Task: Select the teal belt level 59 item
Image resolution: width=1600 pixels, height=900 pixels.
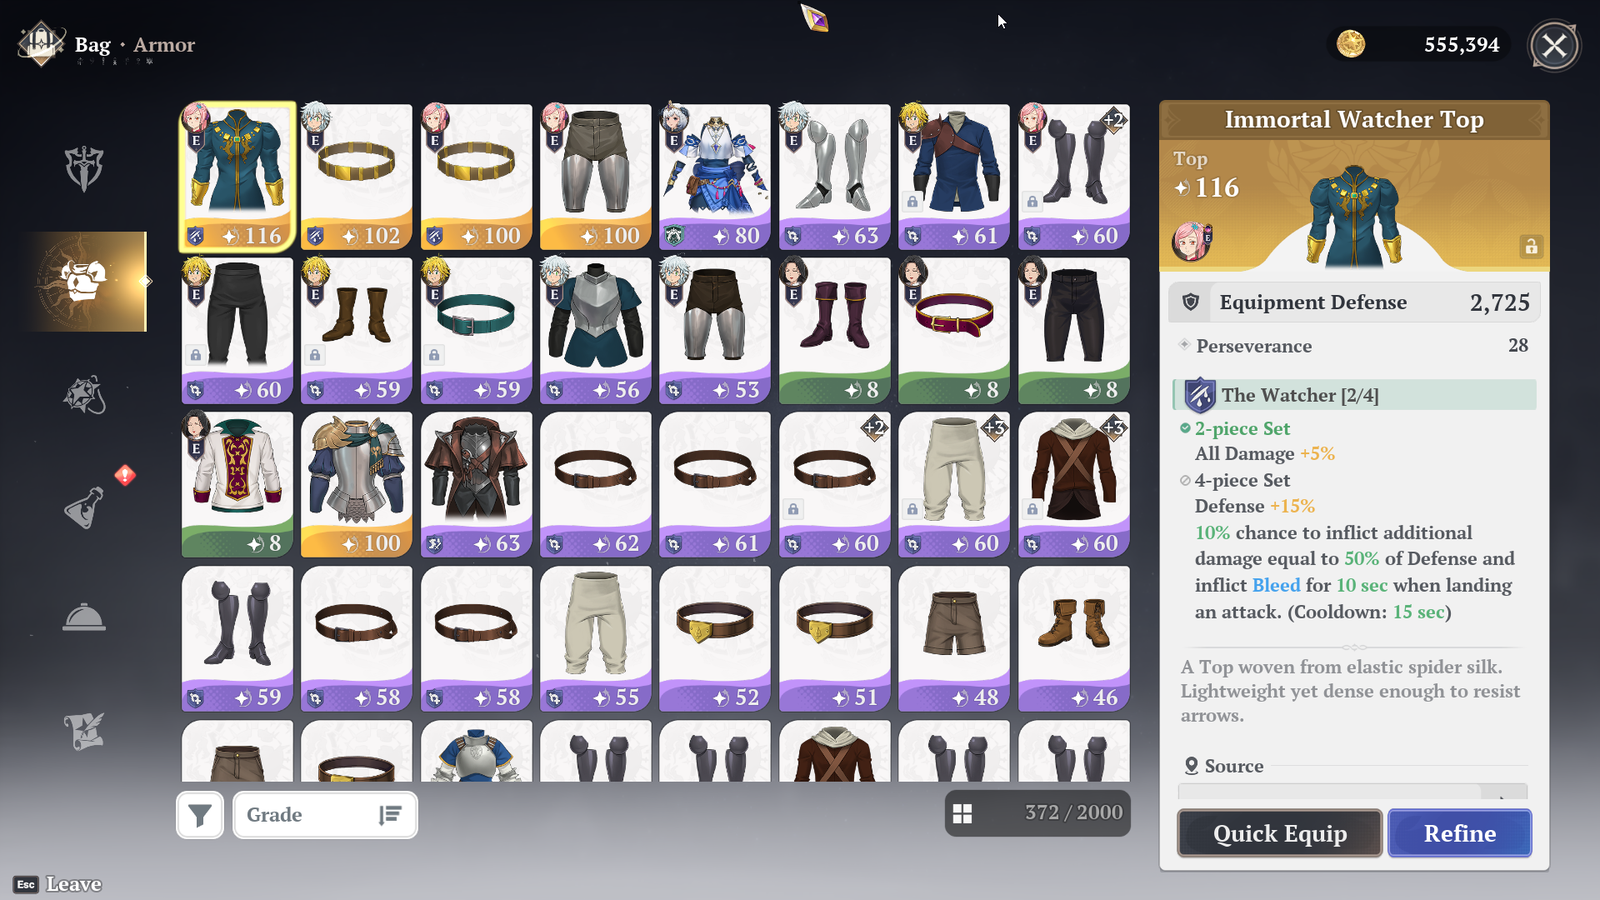Action: coord(476,331)
